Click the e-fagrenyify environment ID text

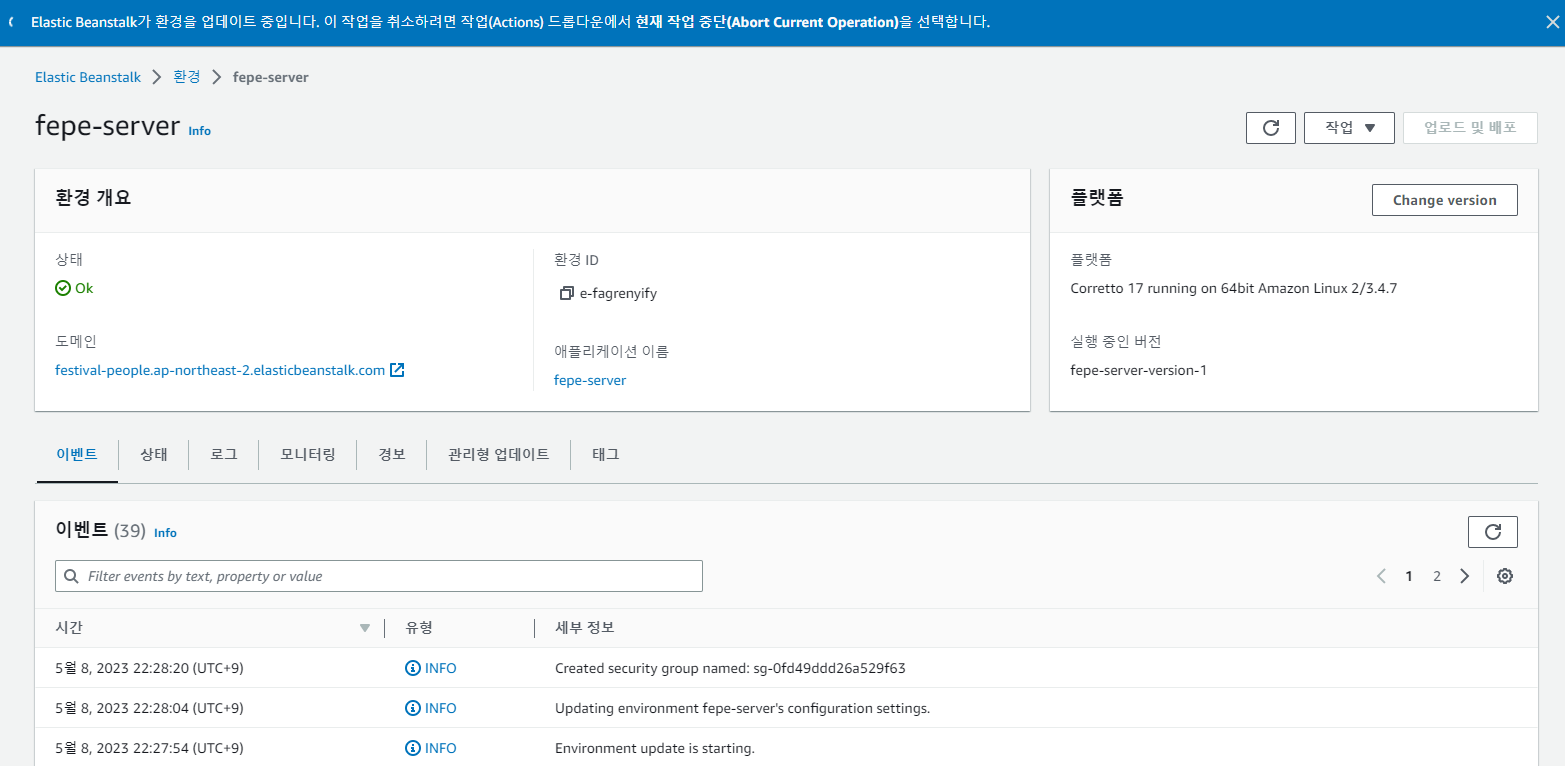[618, 294]
